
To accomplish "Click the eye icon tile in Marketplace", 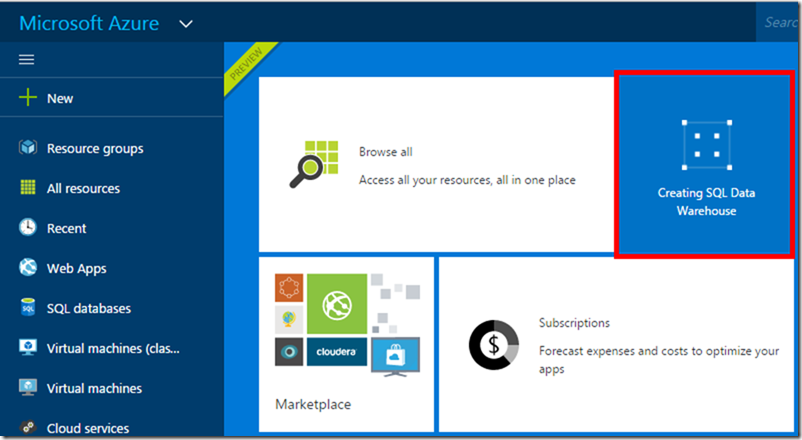I will 289,351.
